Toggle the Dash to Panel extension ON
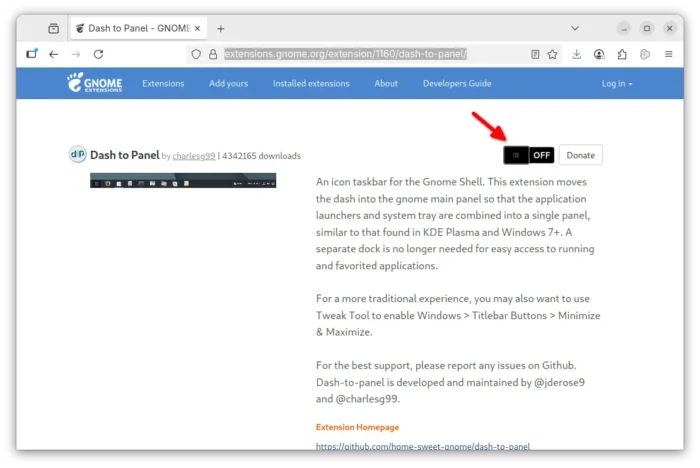Viewport: 700px width, 468px height. (x=529, y=155)
